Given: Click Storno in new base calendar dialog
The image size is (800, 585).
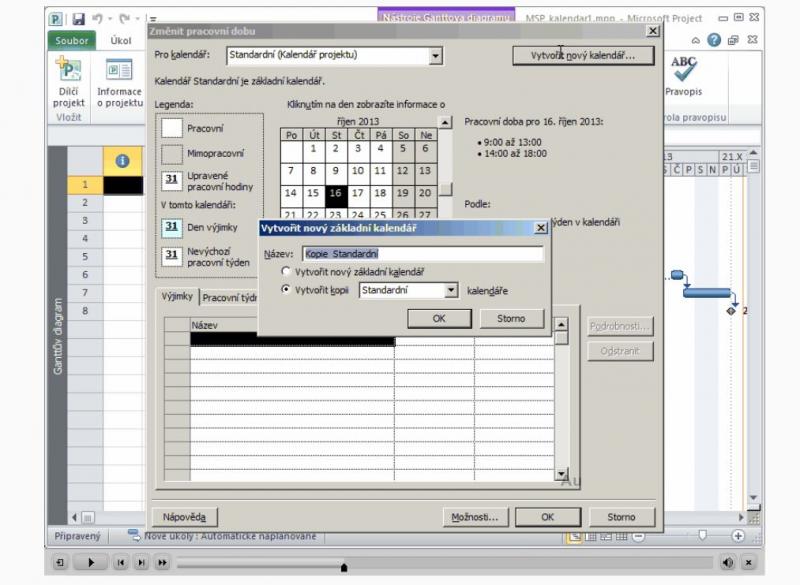Looking at the screenshot, I should tap(510, 318).
